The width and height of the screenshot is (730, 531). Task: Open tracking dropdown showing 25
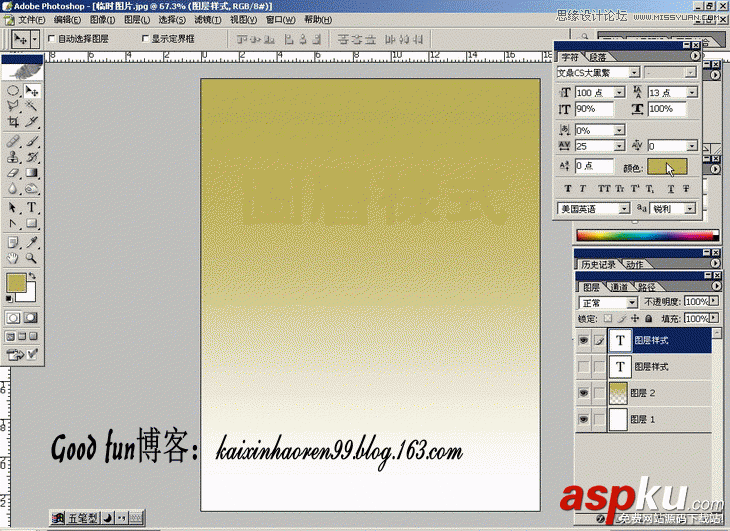619,146
